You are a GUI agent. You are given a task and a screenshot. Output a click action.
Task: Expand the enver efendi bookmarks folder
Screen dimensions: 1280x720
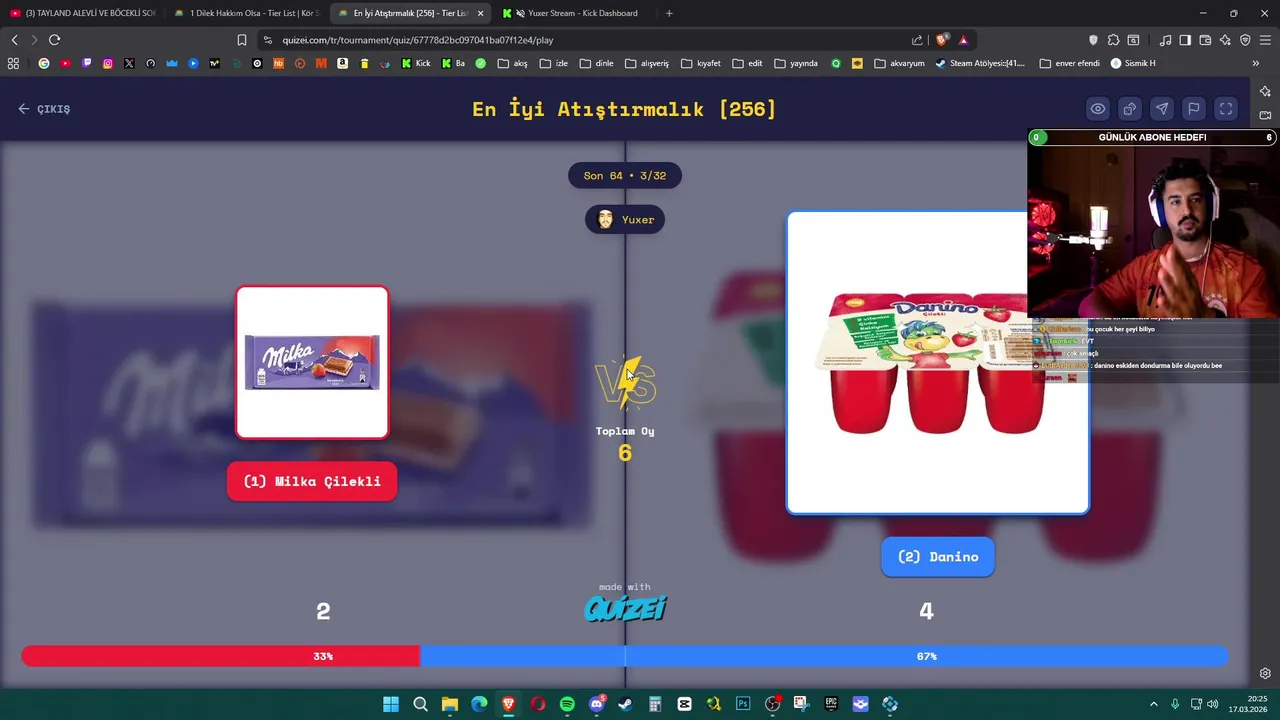[x=1070, y=63]
